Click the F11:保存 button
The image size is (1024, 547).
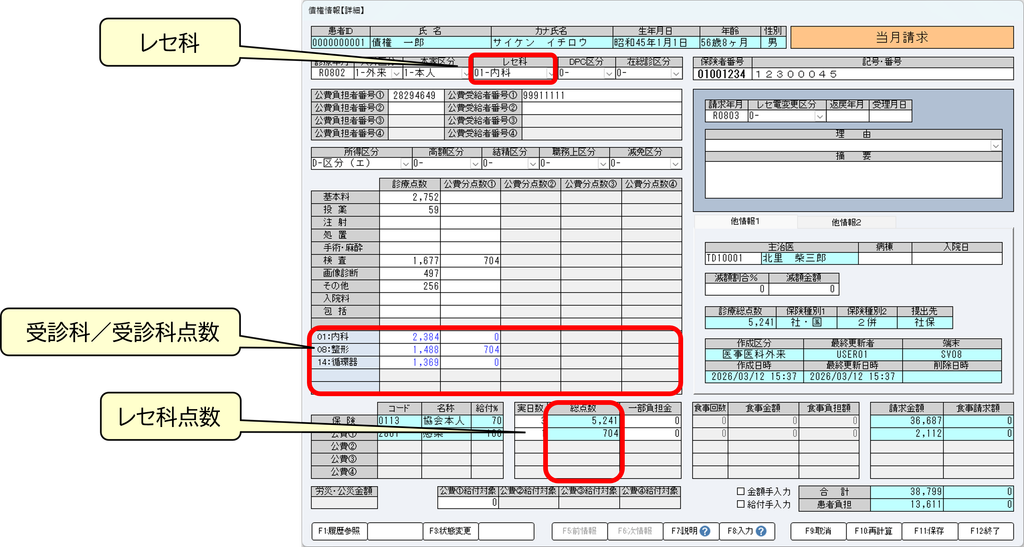(x=930, y=531)
